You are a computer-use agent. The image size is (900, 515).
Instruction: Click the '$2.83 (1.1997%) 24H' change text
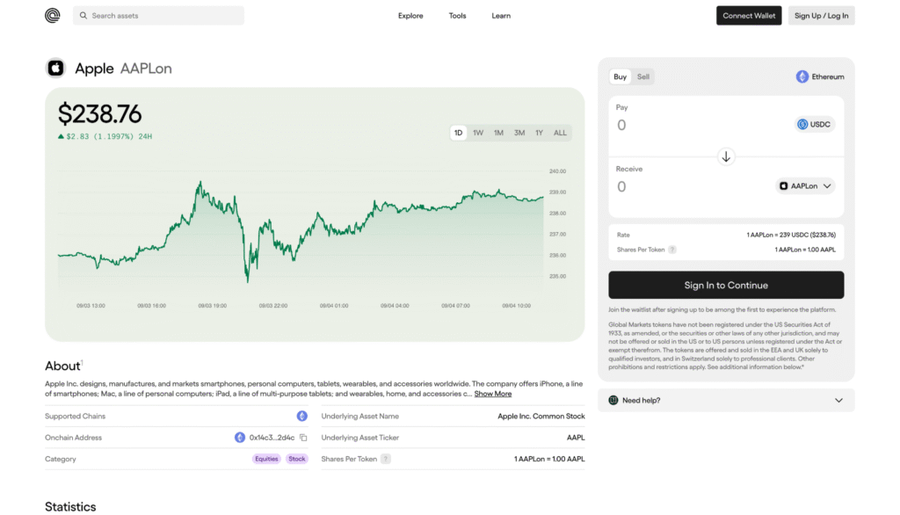click(109, 137)
